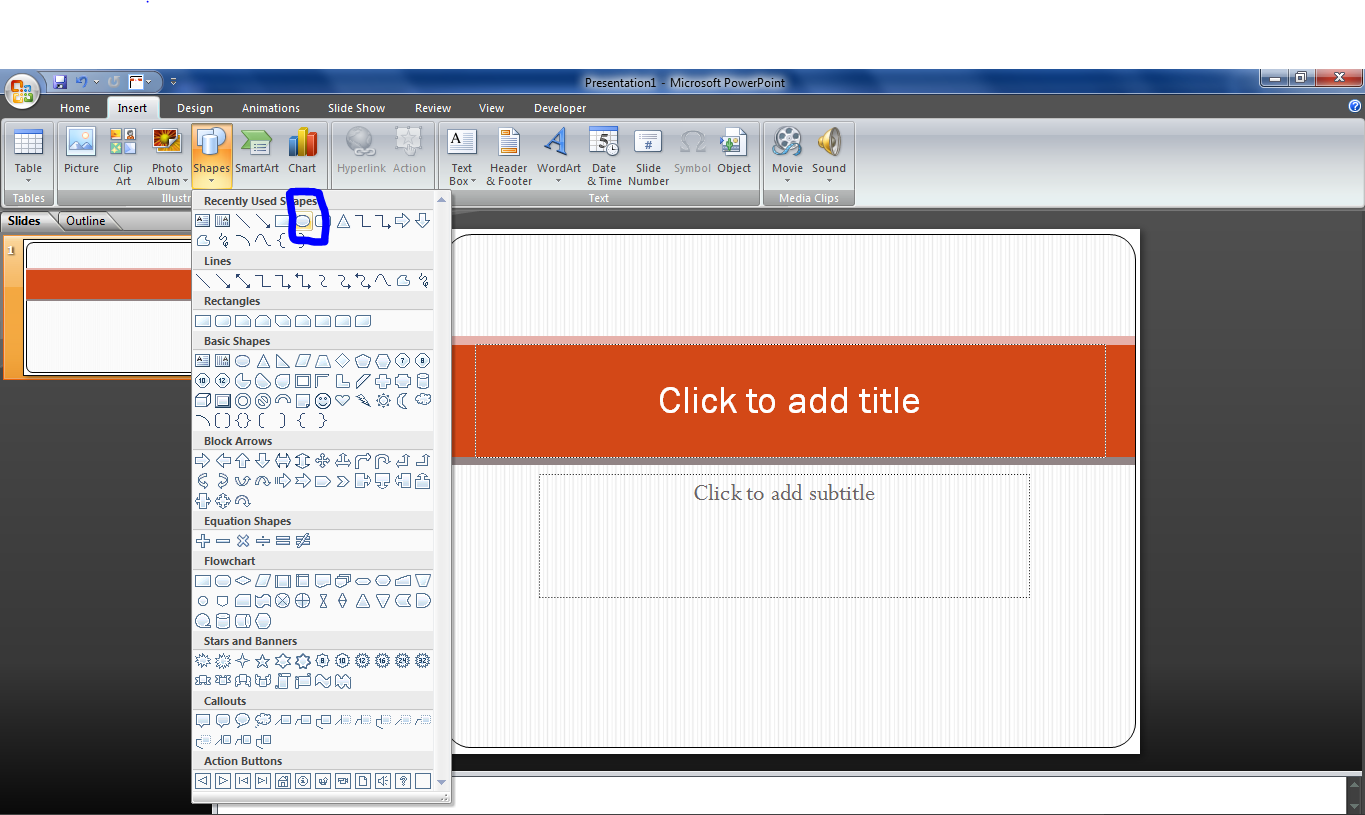This screenshot has height=815, width=1365.
Task: Open the Developer tab
Action: click(560, 108)
